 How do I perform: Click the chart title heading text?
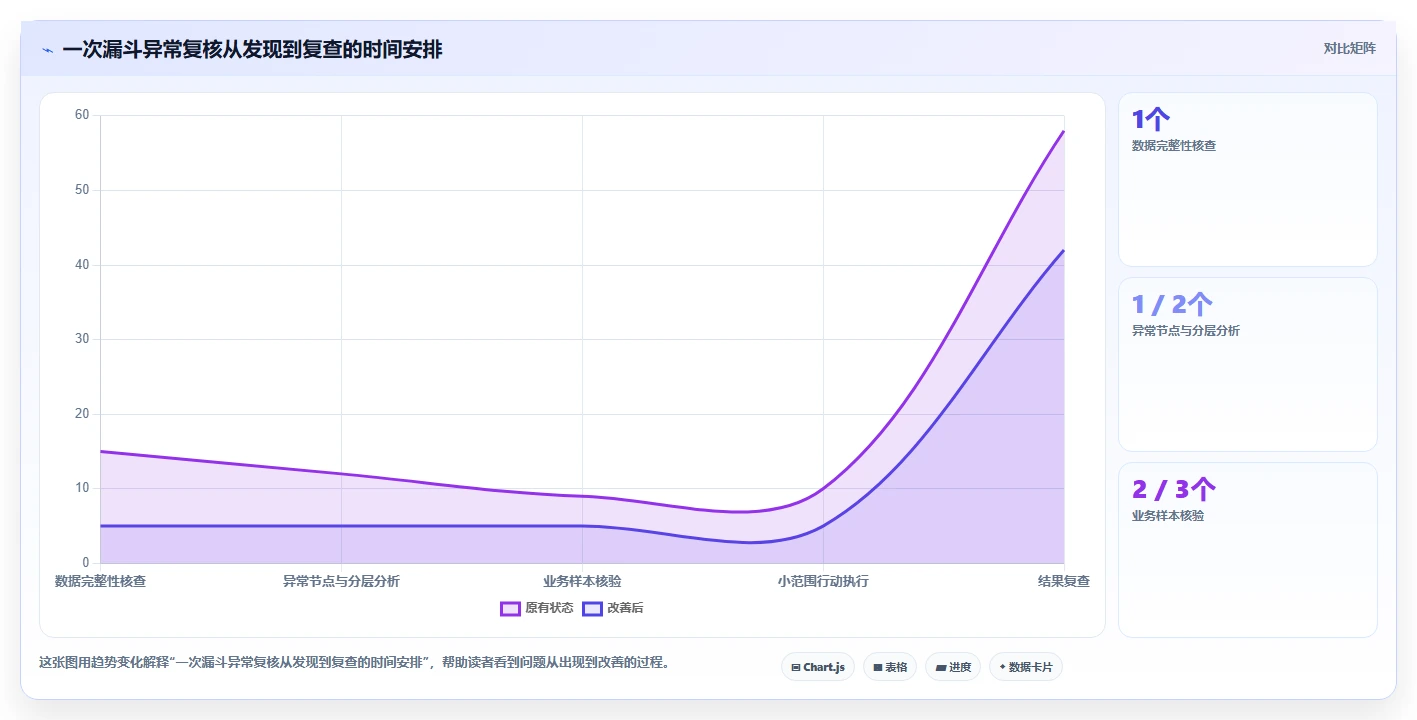click(252, 50)
